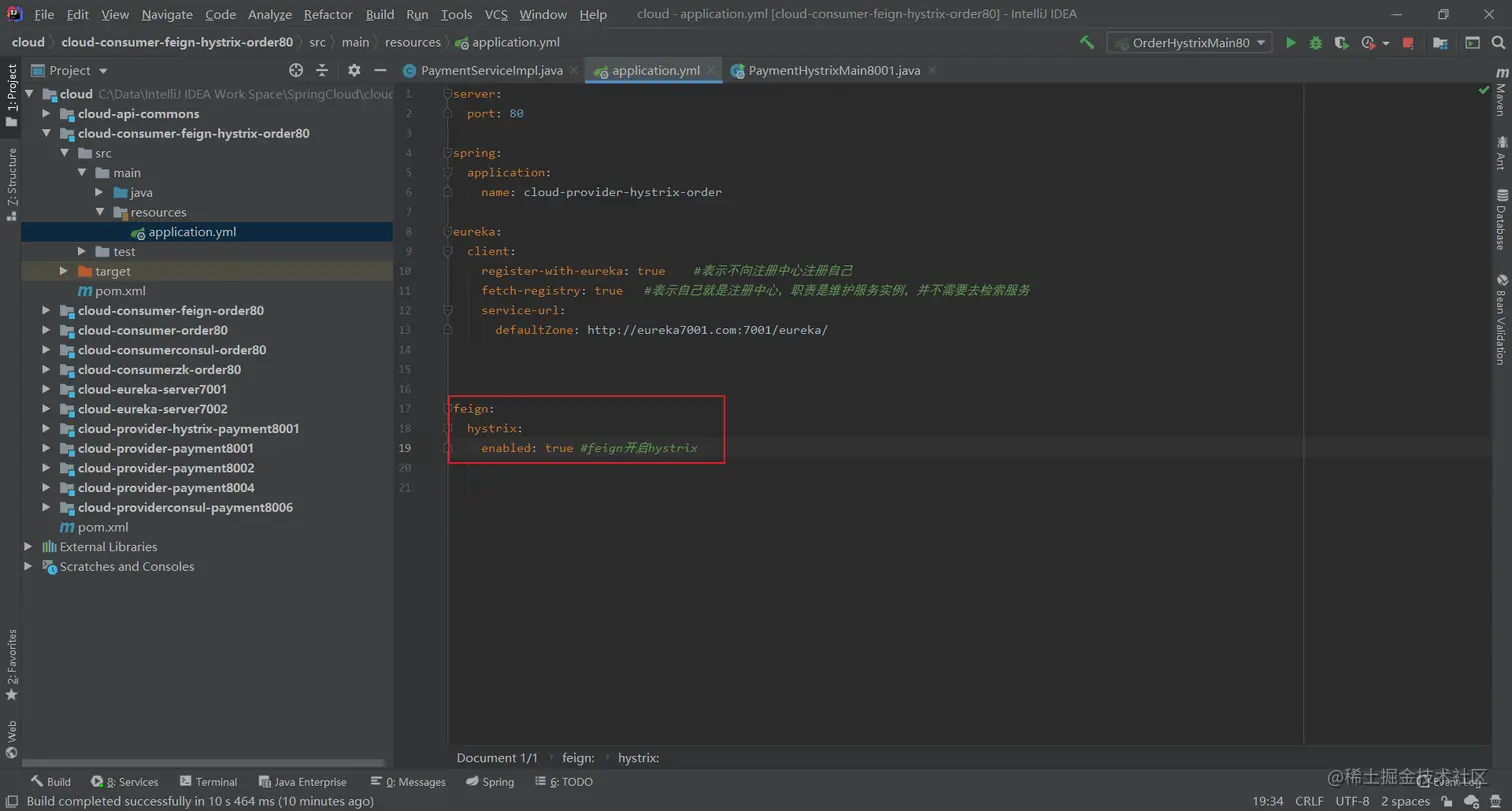Image resolution: width=1512 pixels, height=811 pixels.
Task: Run OrderHystrixMain80 with the green play icon
Action: coord(1291,43)
